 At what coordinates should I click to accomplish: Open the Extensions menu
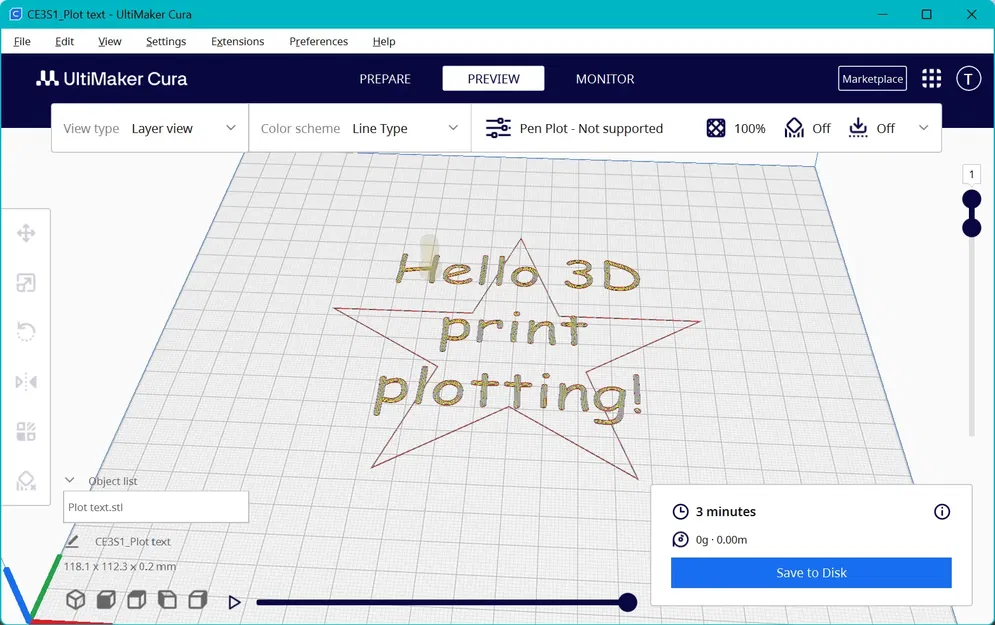[x=237, y=41]
